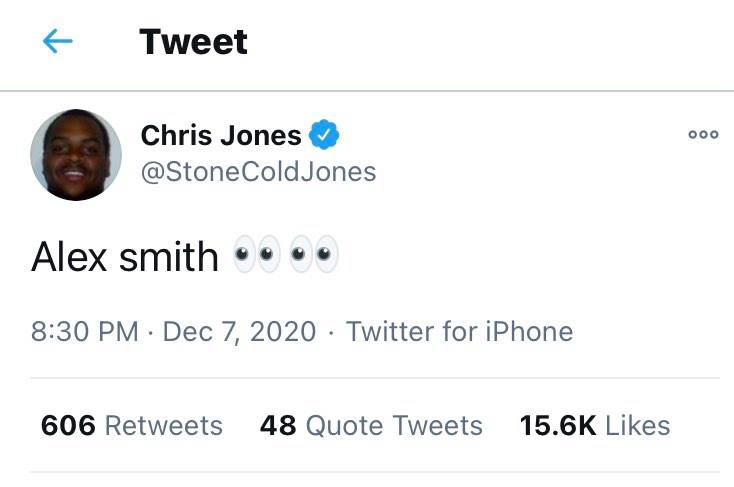
Task: Open the three-dot more options menu
Action: [703, 136]
